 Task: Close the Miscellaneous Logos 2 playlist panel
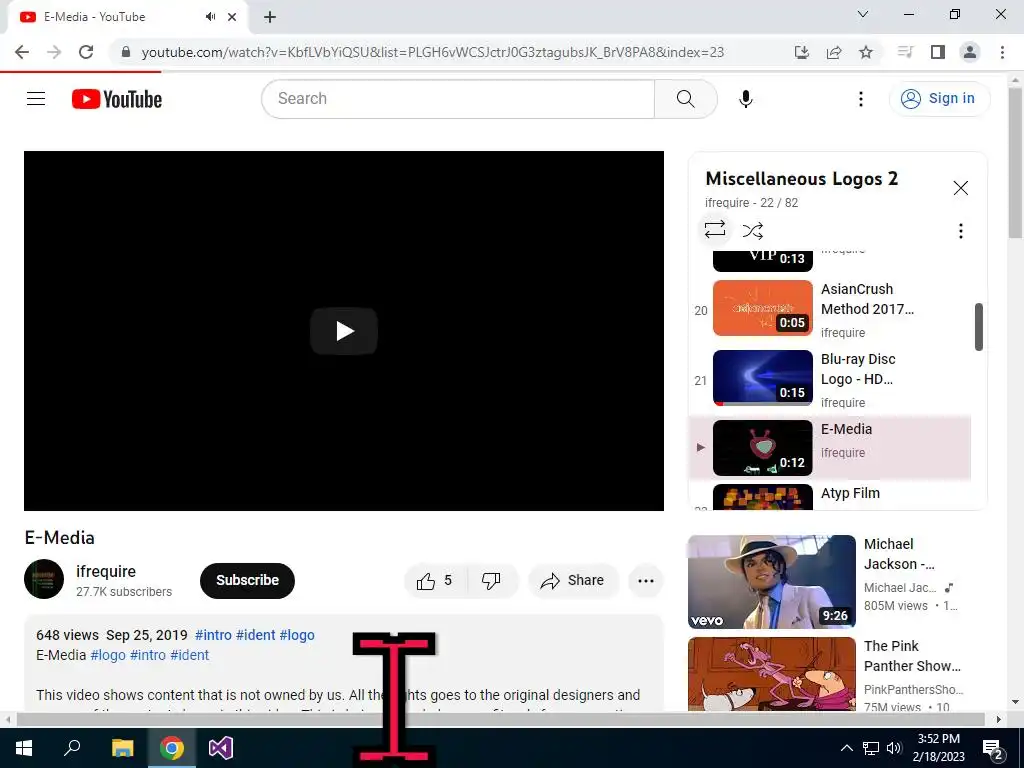click(x=961, y=188)
